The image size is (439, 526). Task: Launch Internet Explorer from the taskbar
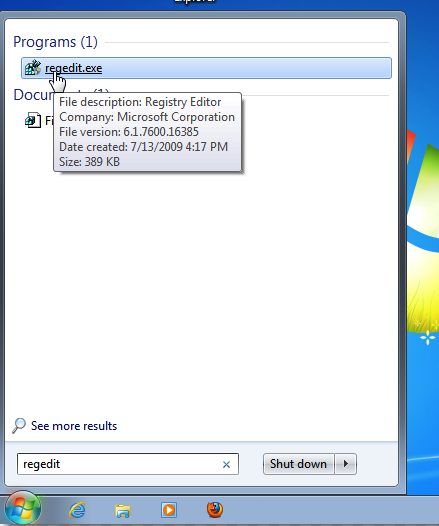[x=77, y=510]
